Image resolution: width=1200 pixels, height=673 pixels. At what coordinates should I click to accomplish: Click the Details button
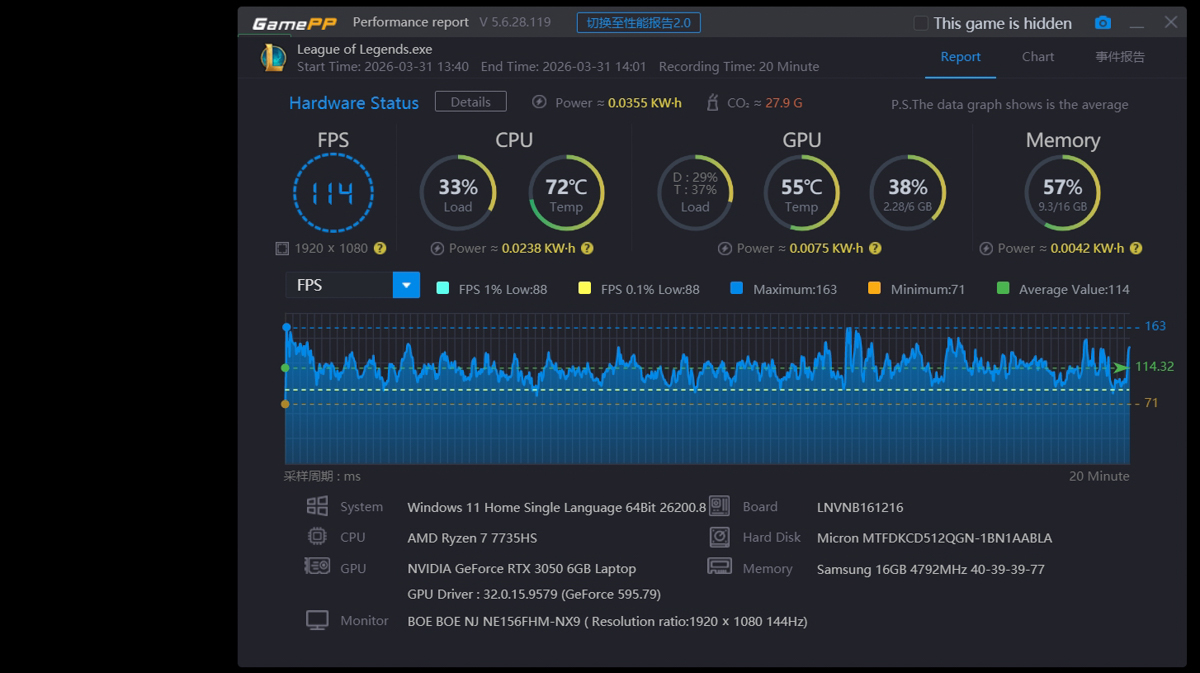tap(470, 102)
